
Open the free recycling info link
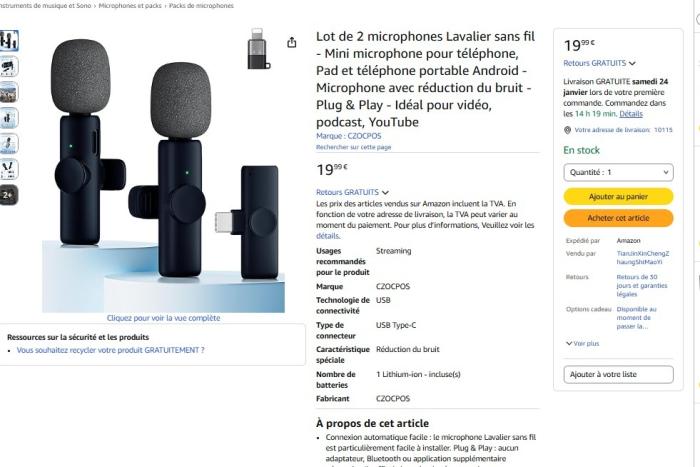coord(110,350)
